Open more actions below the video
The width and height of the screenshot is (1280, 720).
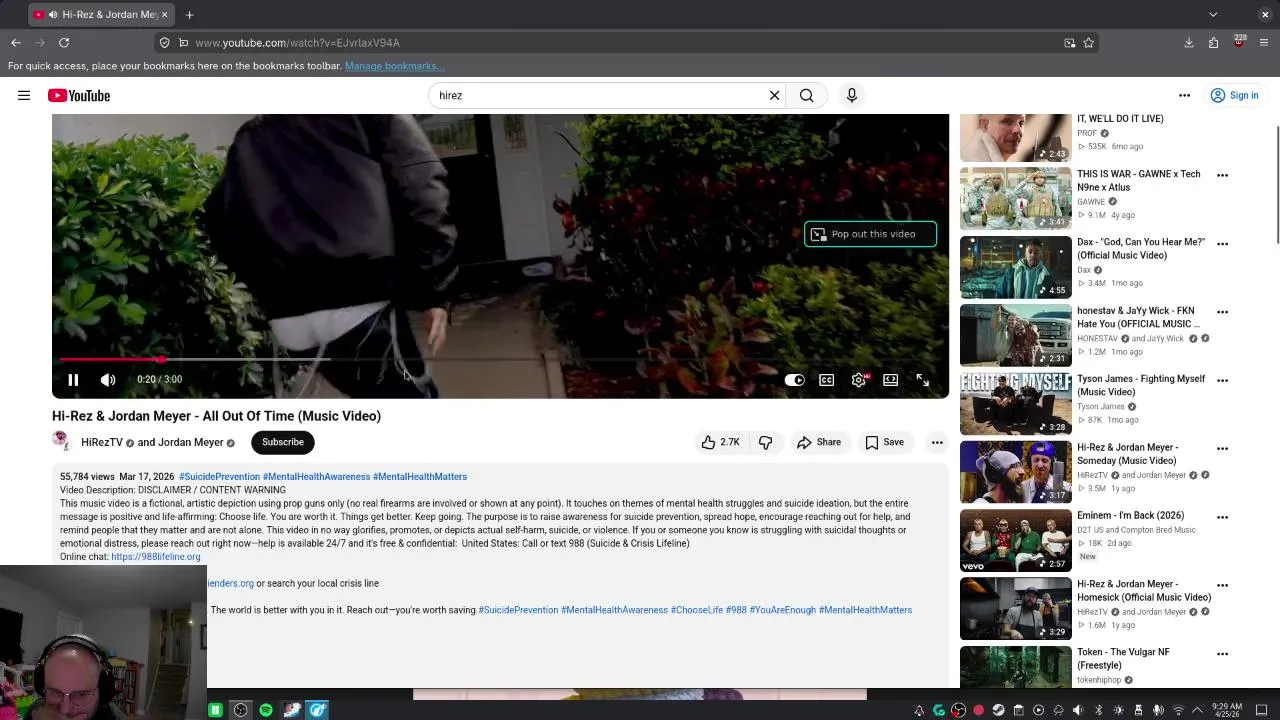coord(937,442)
